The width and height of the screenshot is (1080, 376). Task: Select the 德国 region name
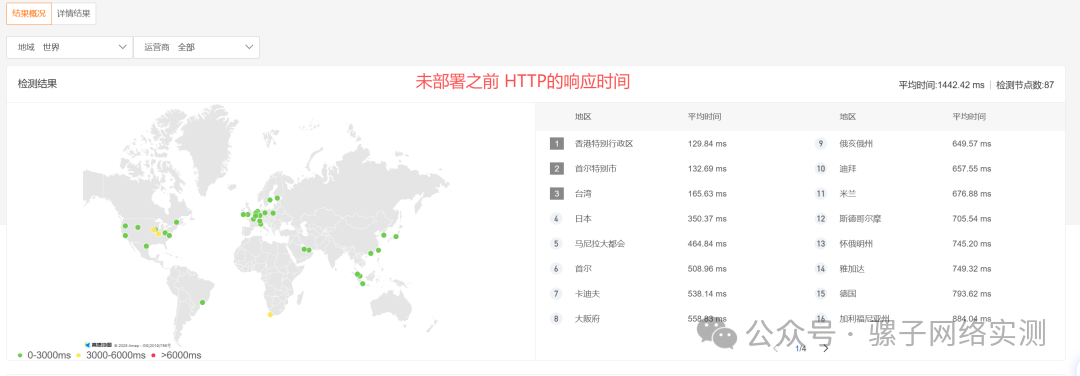(847, 294)
